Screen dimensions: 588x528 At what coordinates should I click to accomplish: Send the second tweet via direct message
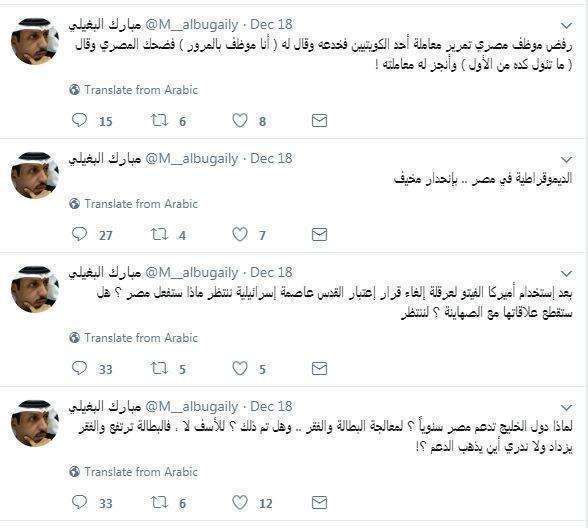[320, 234]
